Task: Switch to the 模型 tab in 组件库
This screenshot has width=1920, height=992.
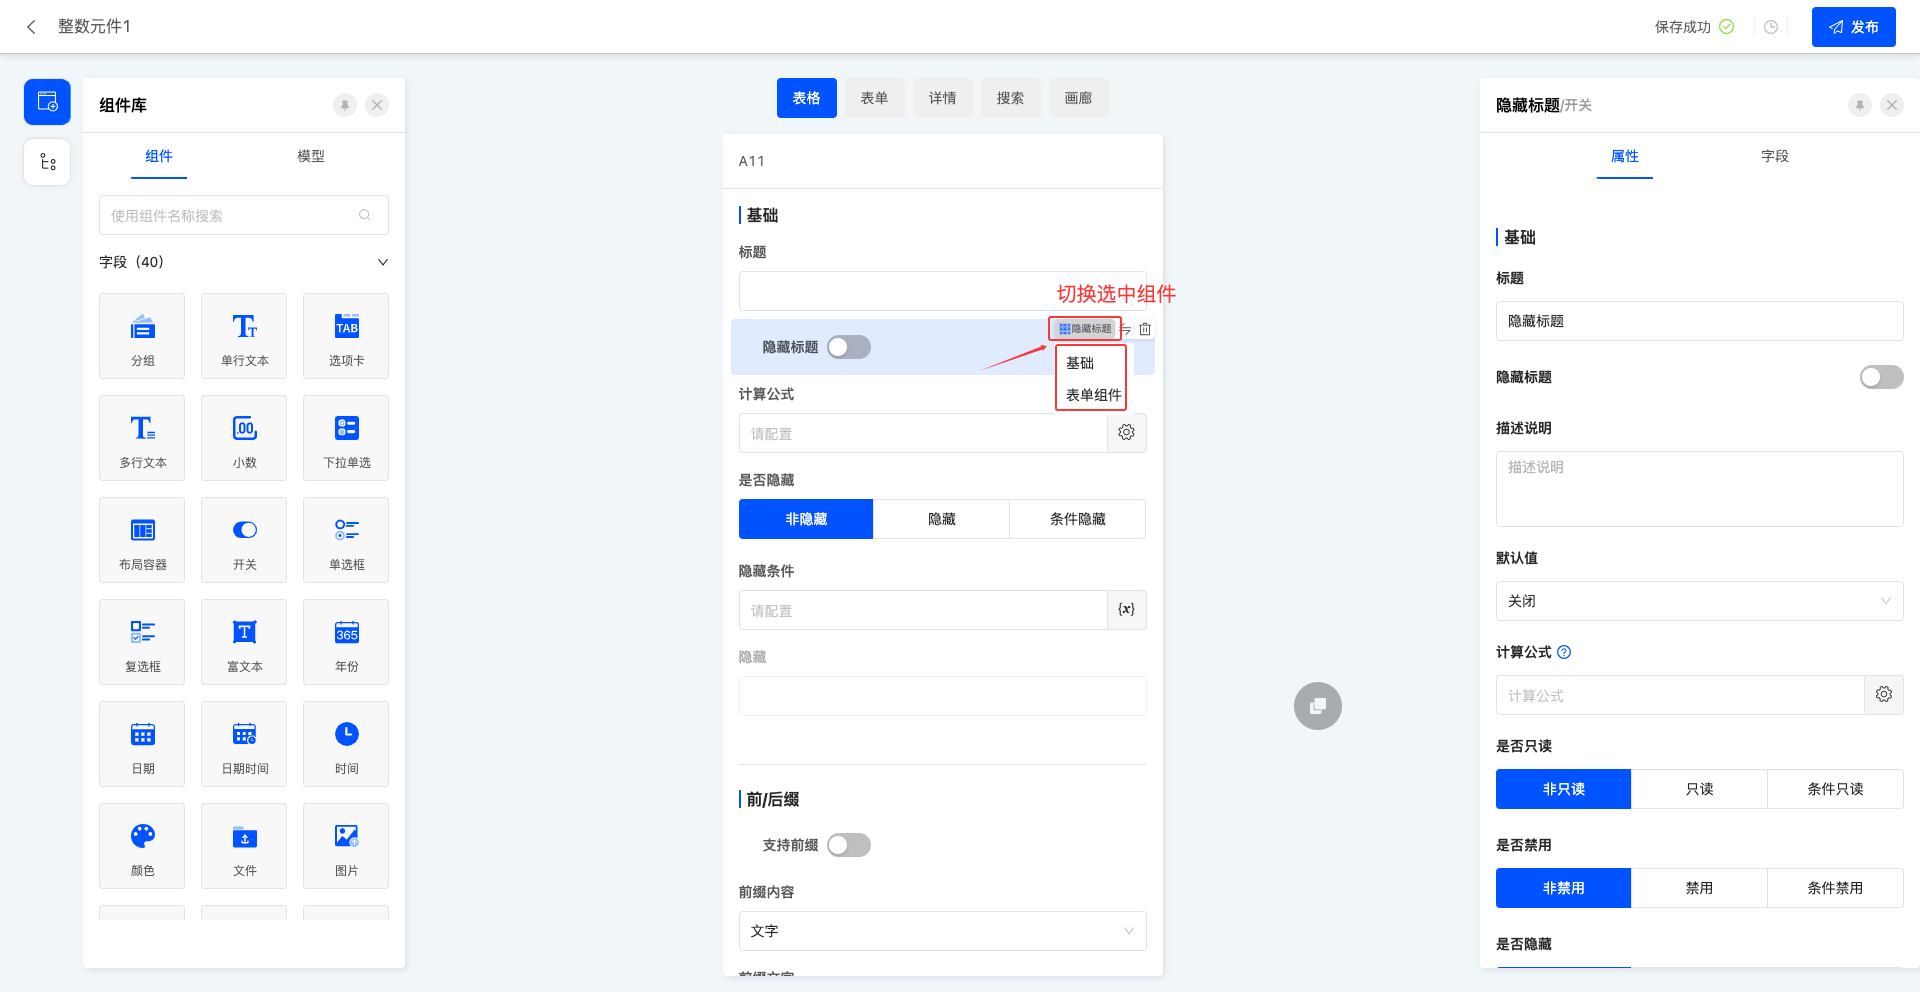Action: pos(311,156)
